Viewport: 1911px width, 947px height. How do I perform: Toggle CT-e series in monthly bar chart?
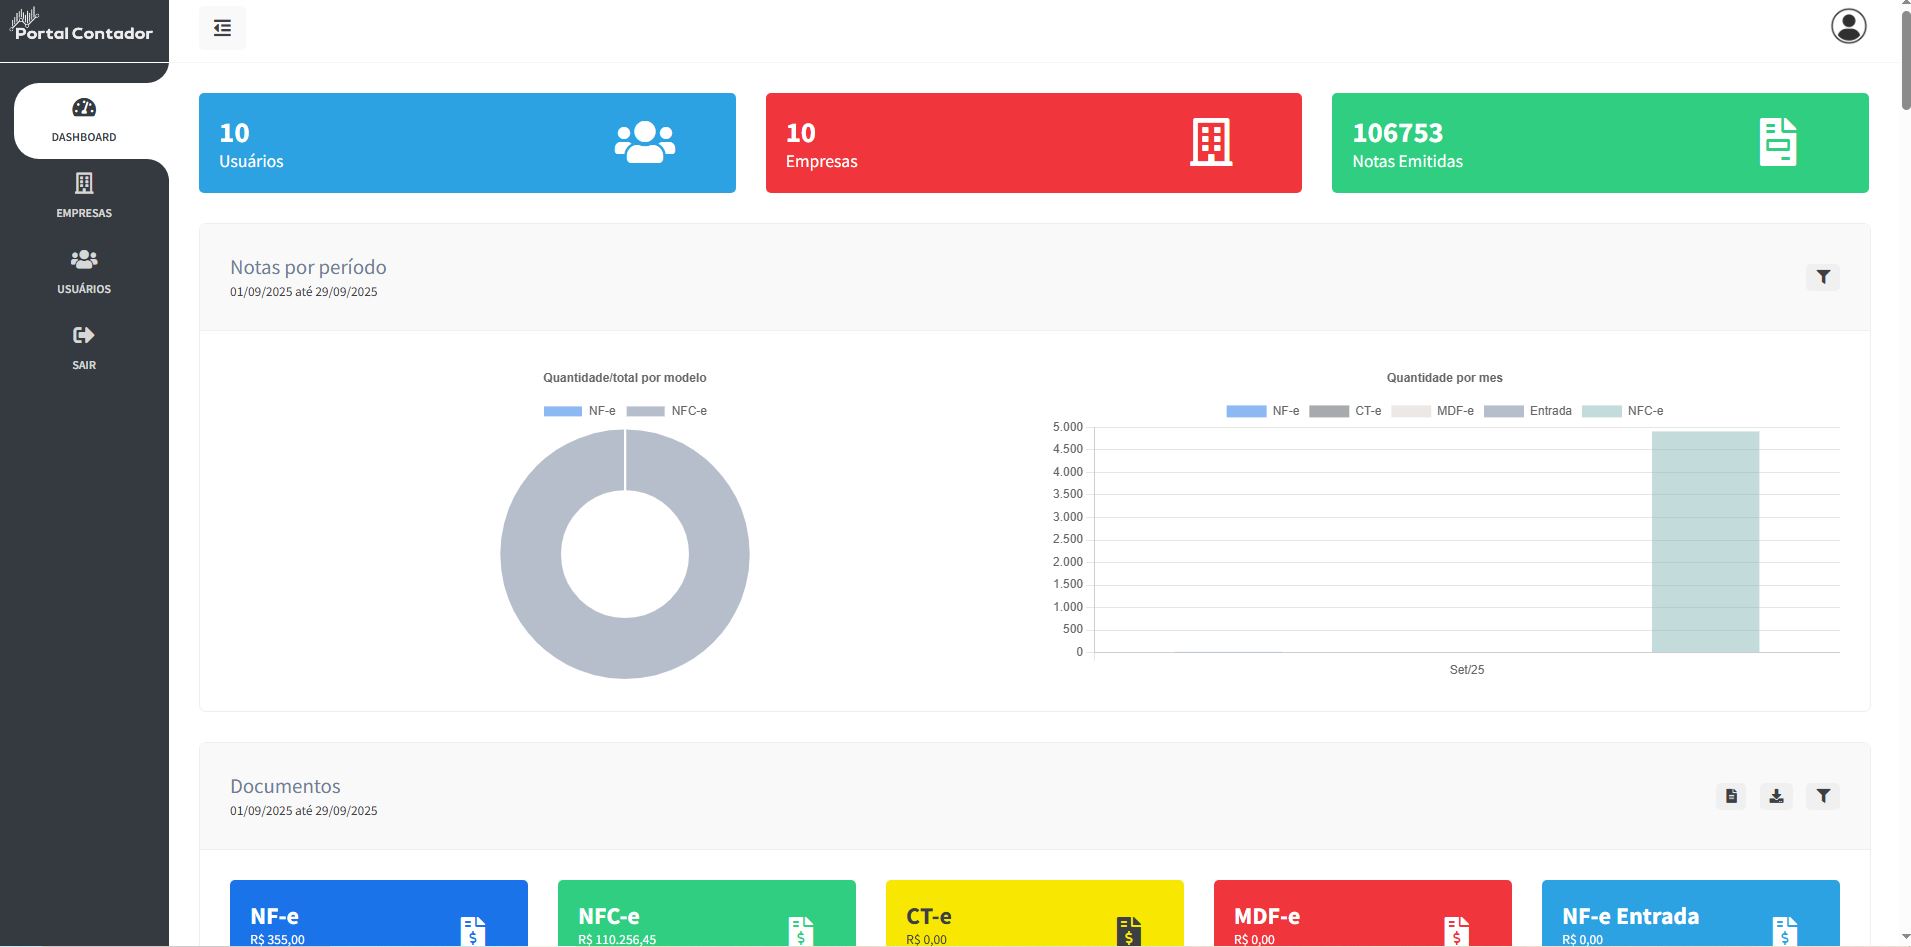click(x=1345, y=411)
